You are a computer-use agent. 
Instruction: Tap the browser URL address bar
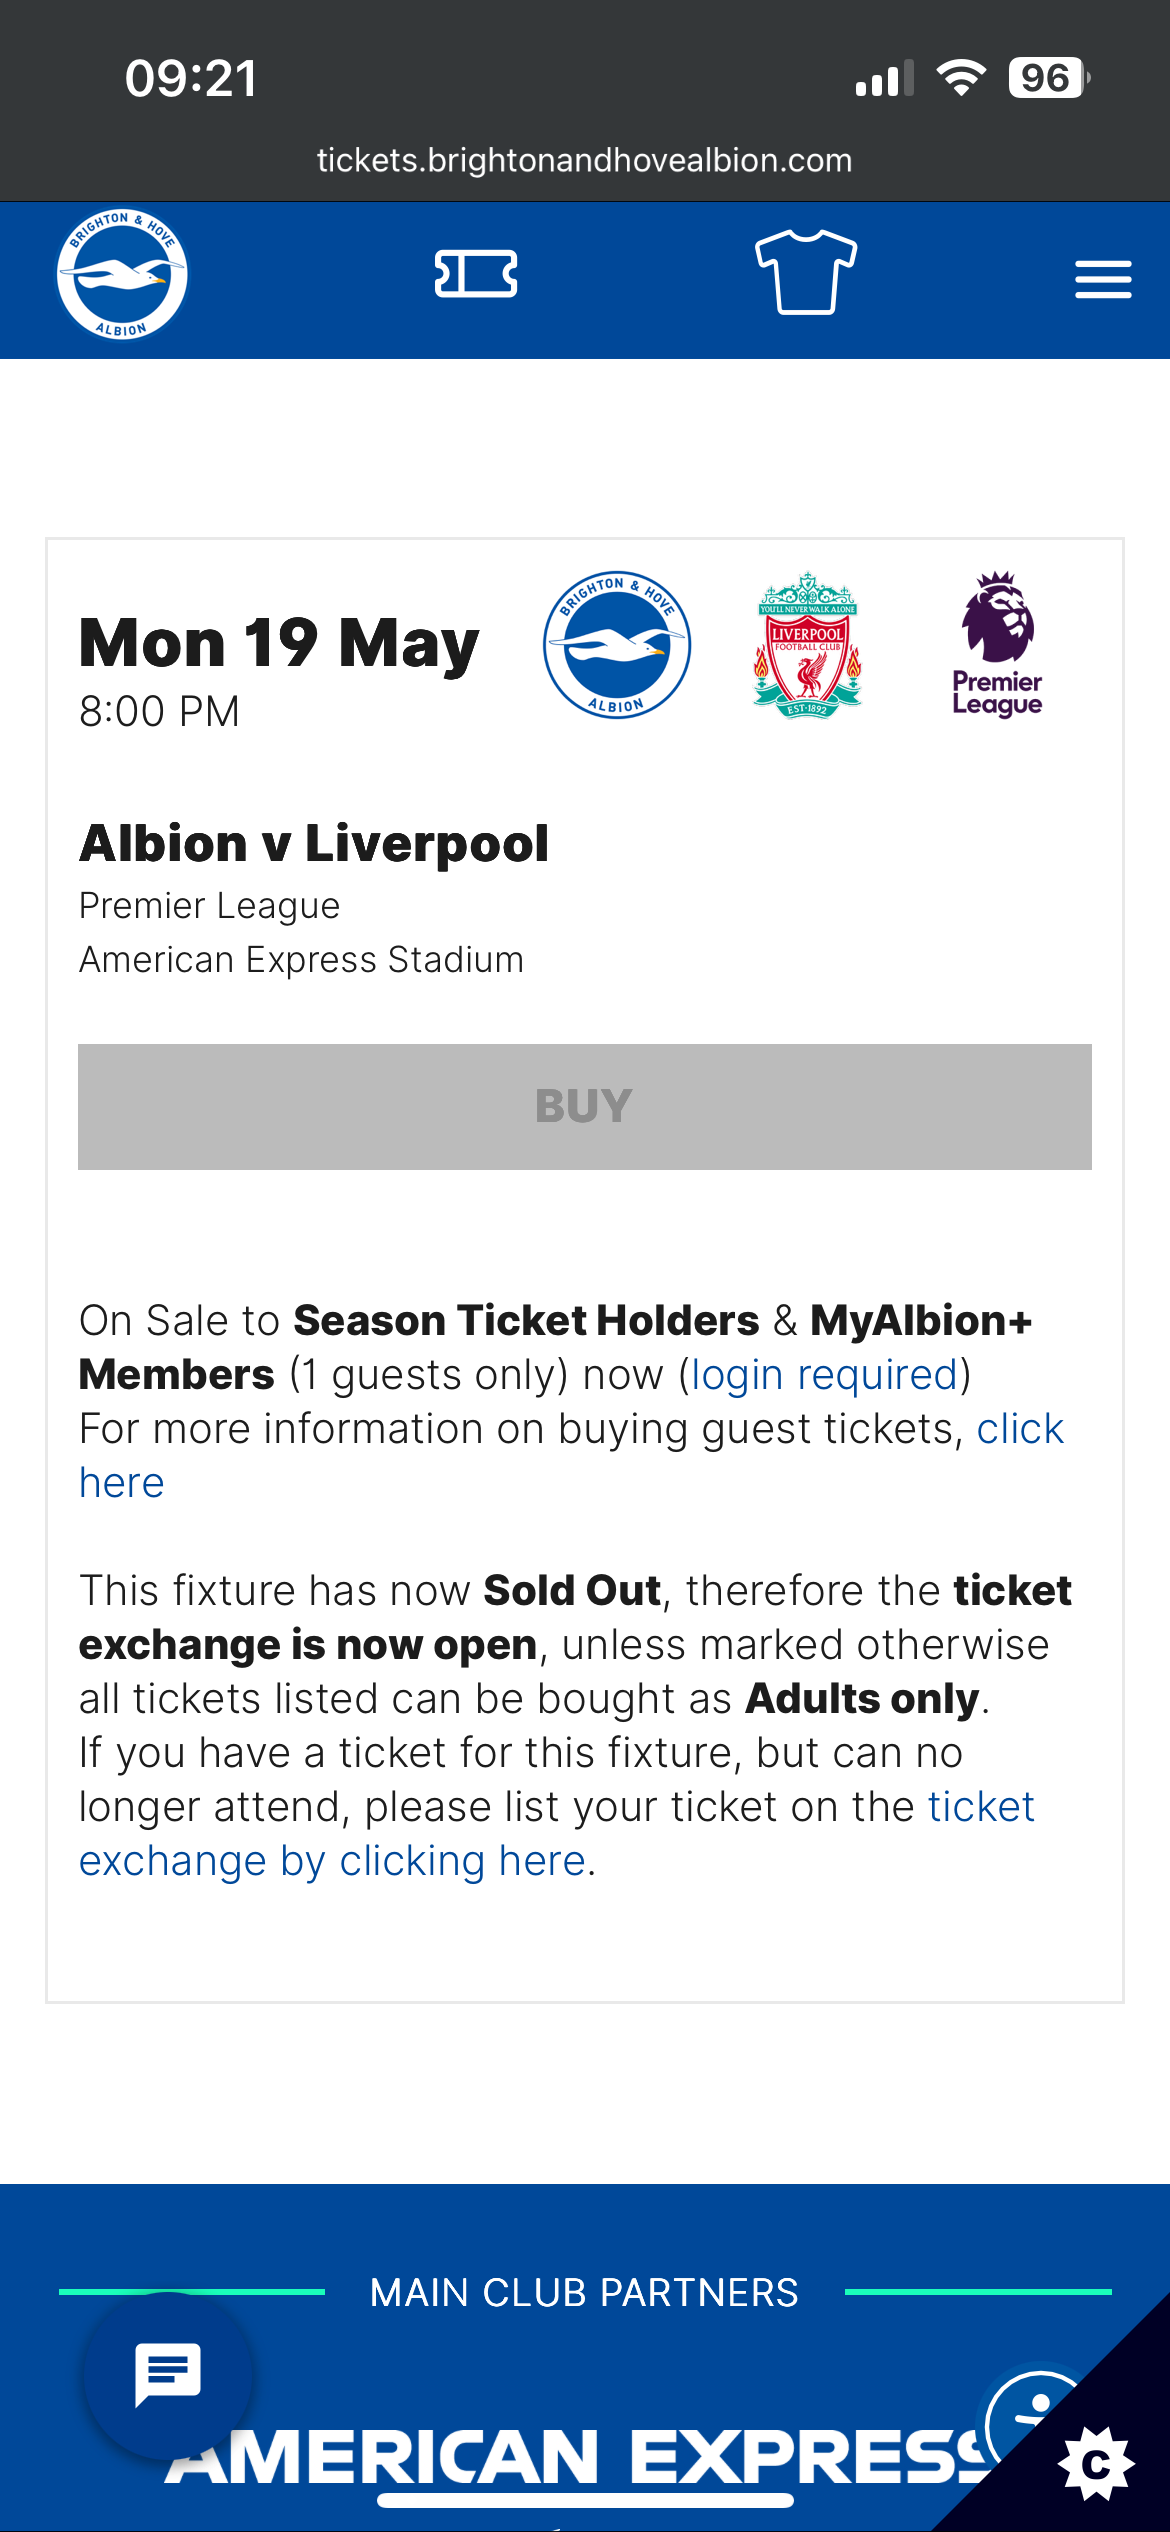click(x=585, y=161)
